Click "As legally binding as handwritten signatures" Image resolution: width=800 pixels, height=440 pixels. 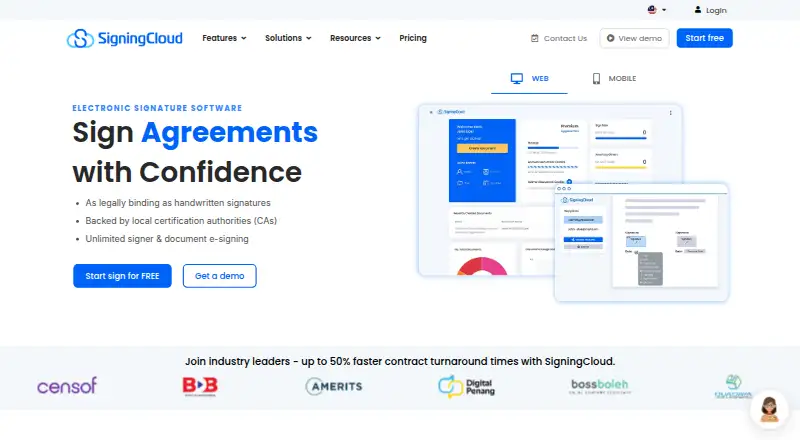(x=178, y=203)
